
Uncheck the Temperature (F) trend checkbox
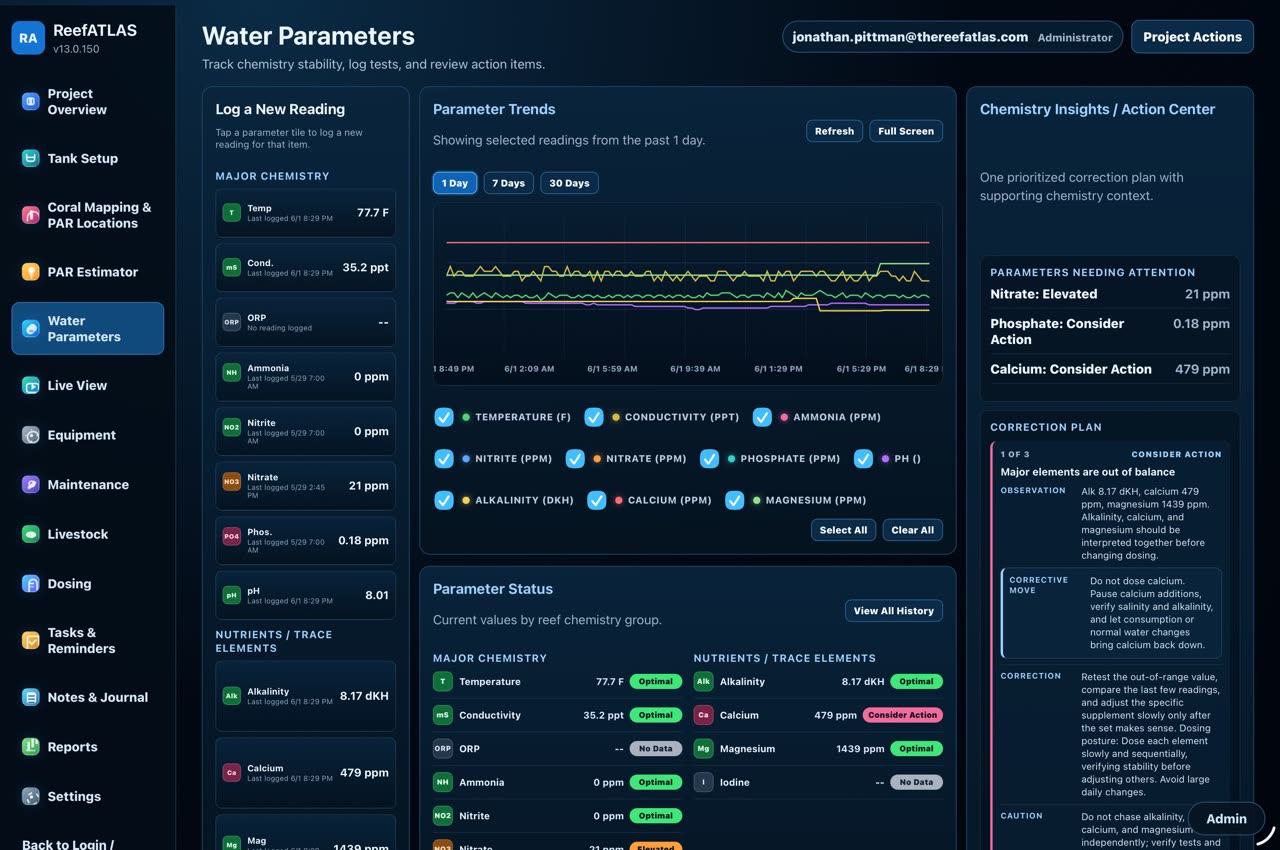click(444, 417)
